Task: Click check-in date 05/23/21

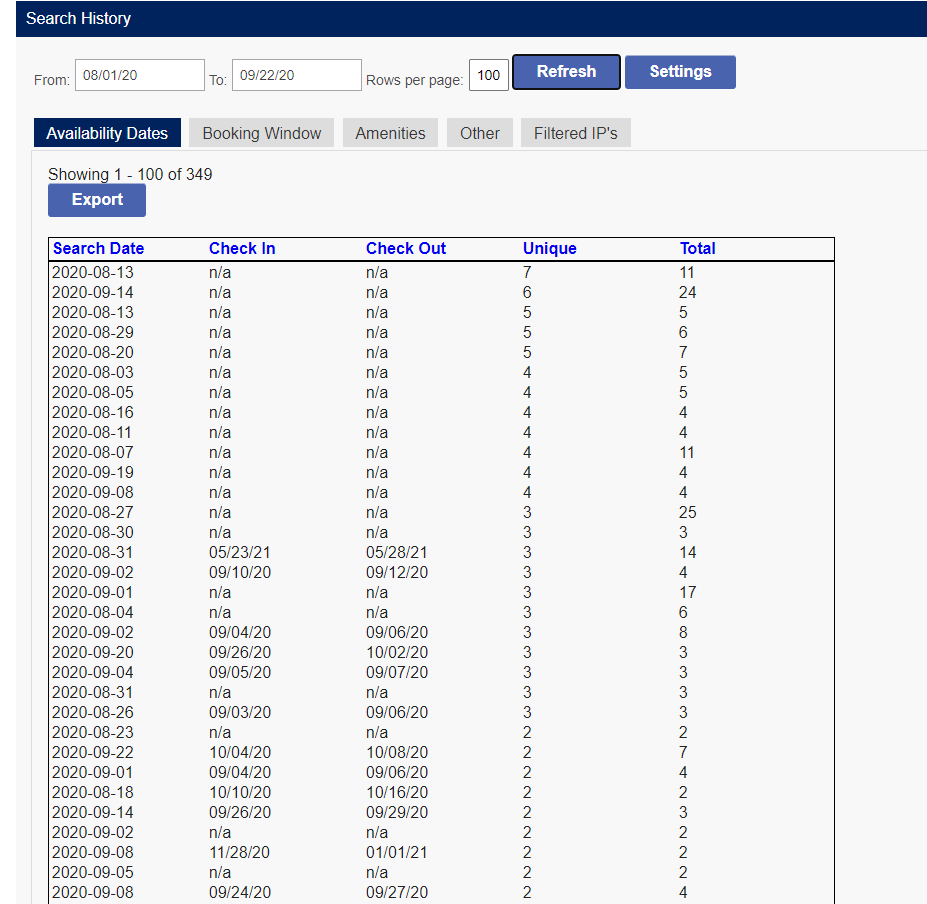Action: (x=239, y=552)
